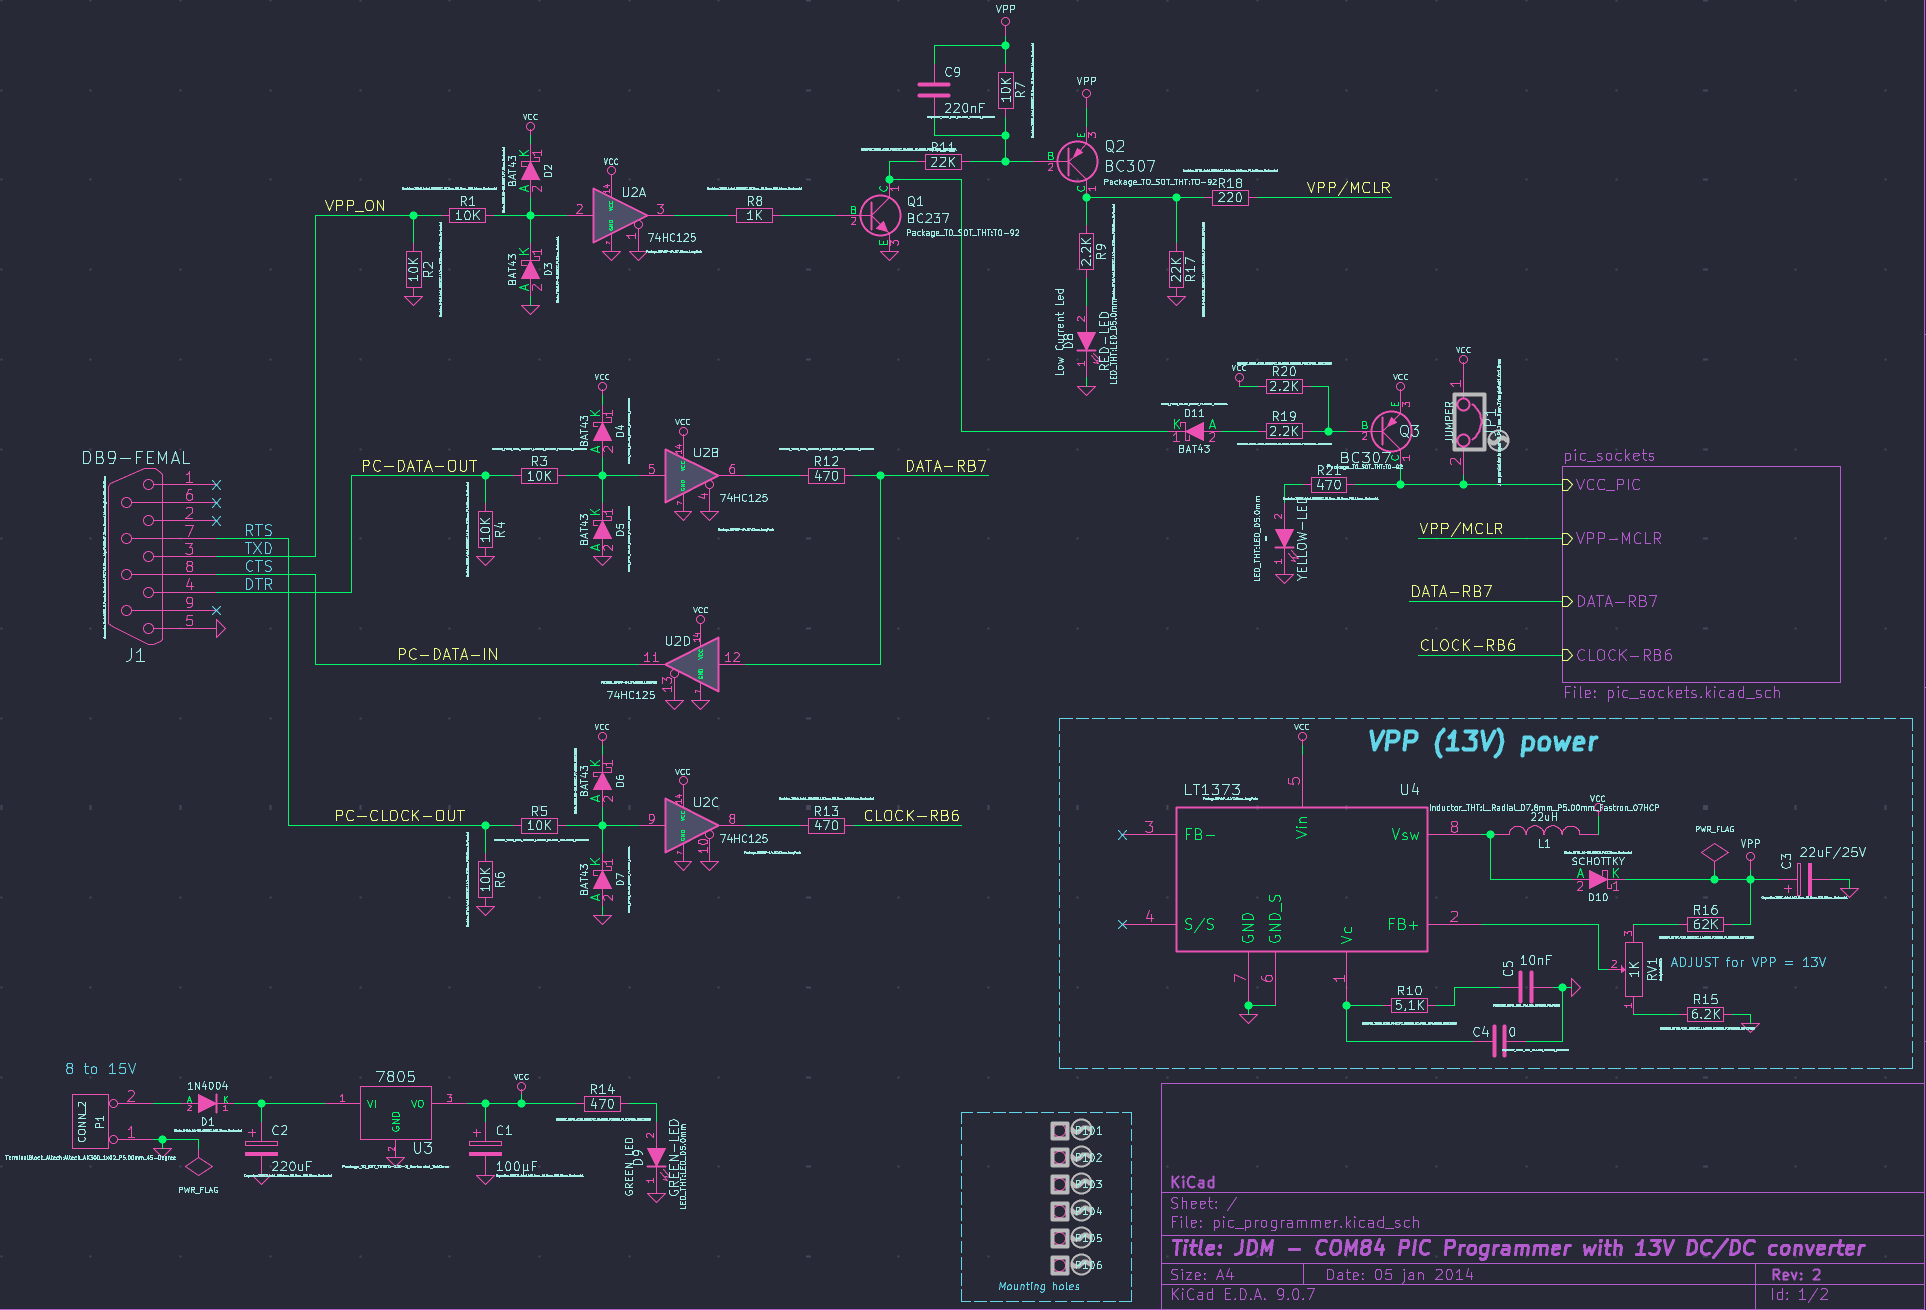Click the RTS pin label
This screenshot has height=1310, width=1926.
258,530
